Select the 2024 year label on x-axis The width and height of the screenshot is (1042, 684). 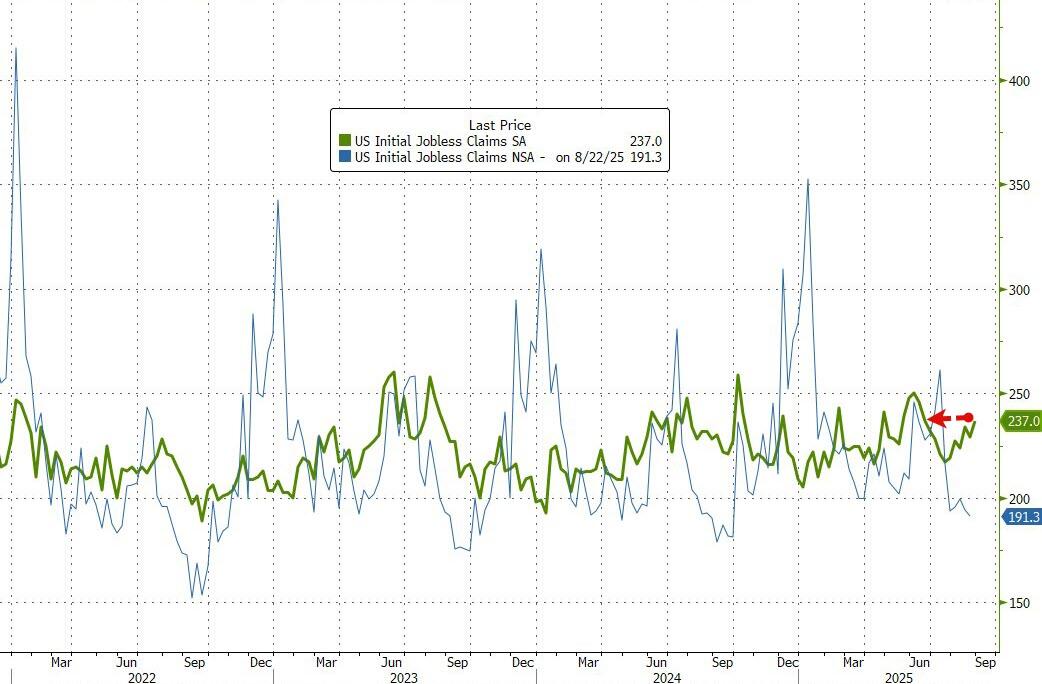[x=667, y=677]
